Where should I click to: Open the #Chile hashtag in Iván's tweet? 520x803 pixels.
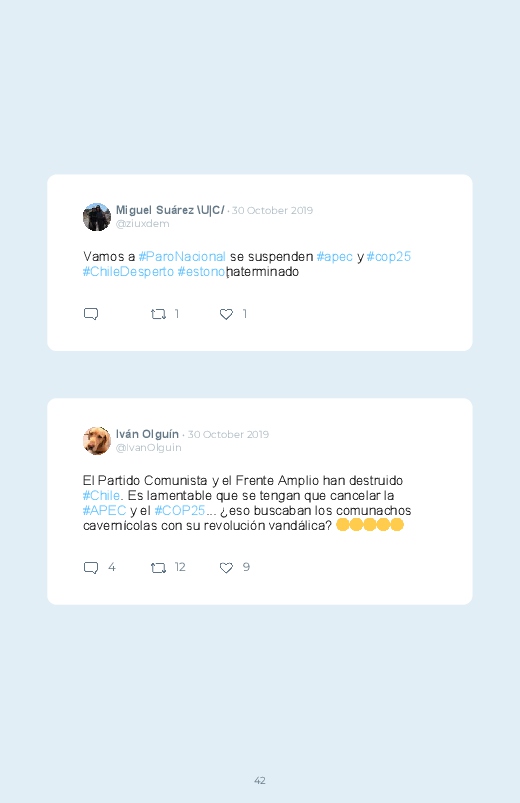click(x=101, y=496)
